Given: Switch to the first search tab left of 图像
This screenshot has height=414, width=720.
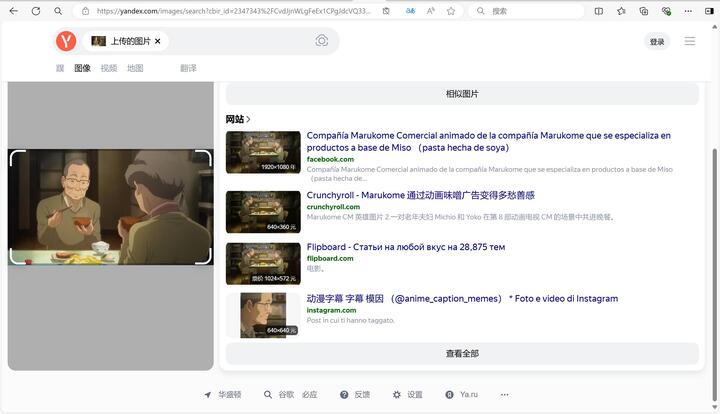Looking at the screenshot, I should pyautogui.click(x=60, y=68).
